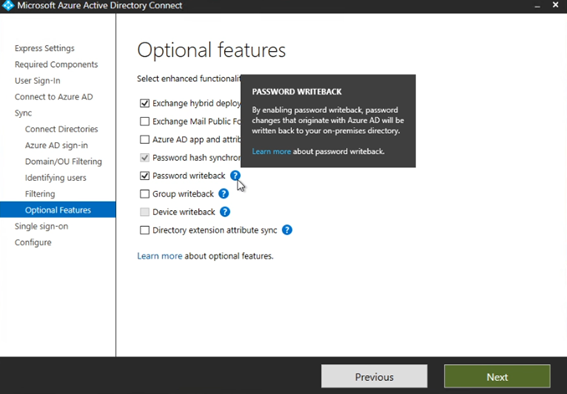Click the Group writeback label text
Image resolution: width=567 pixels, height=394 pixels.
[x=183, y=194]
